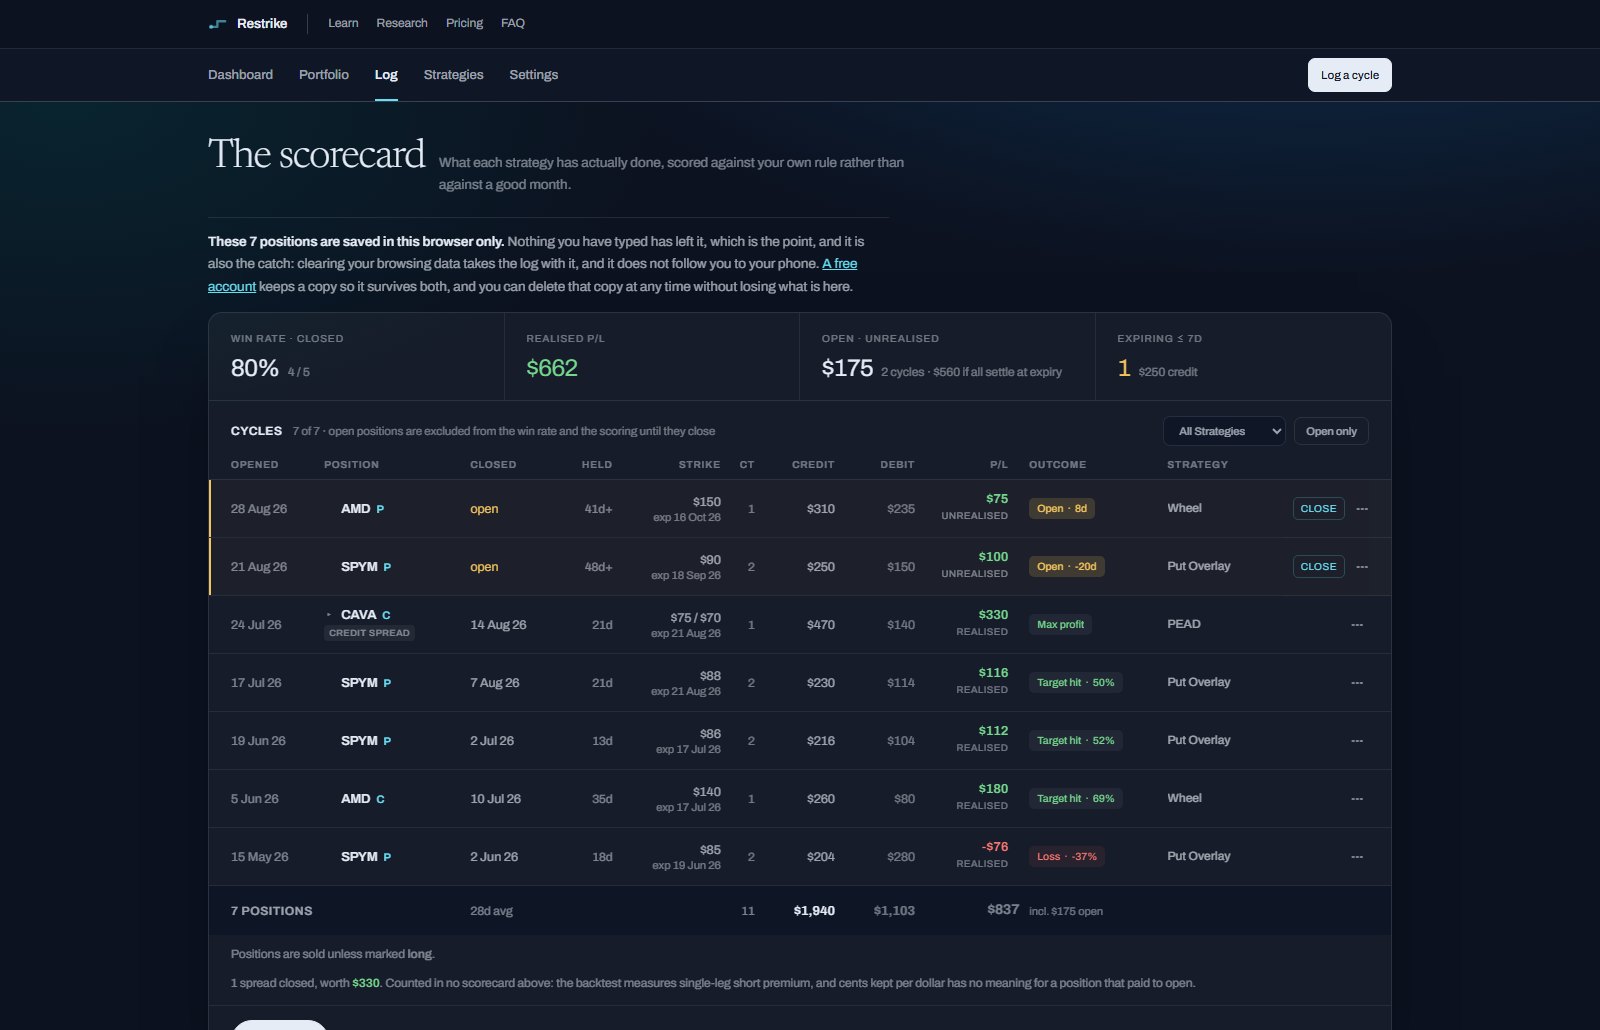Click the OPENED column header
The height and width of the screenshot is (1030, 1600).
[255, 465]
